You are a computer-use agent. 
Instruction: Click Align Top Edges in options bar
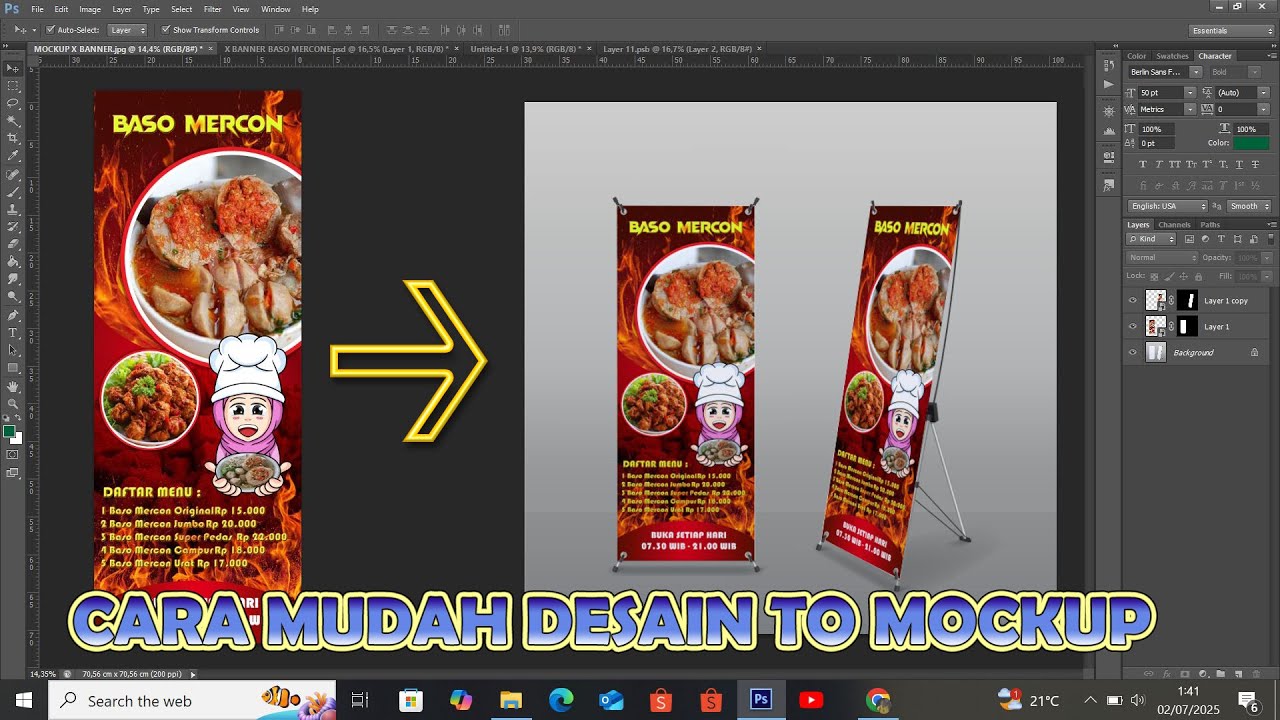click(x=280, y=30)
